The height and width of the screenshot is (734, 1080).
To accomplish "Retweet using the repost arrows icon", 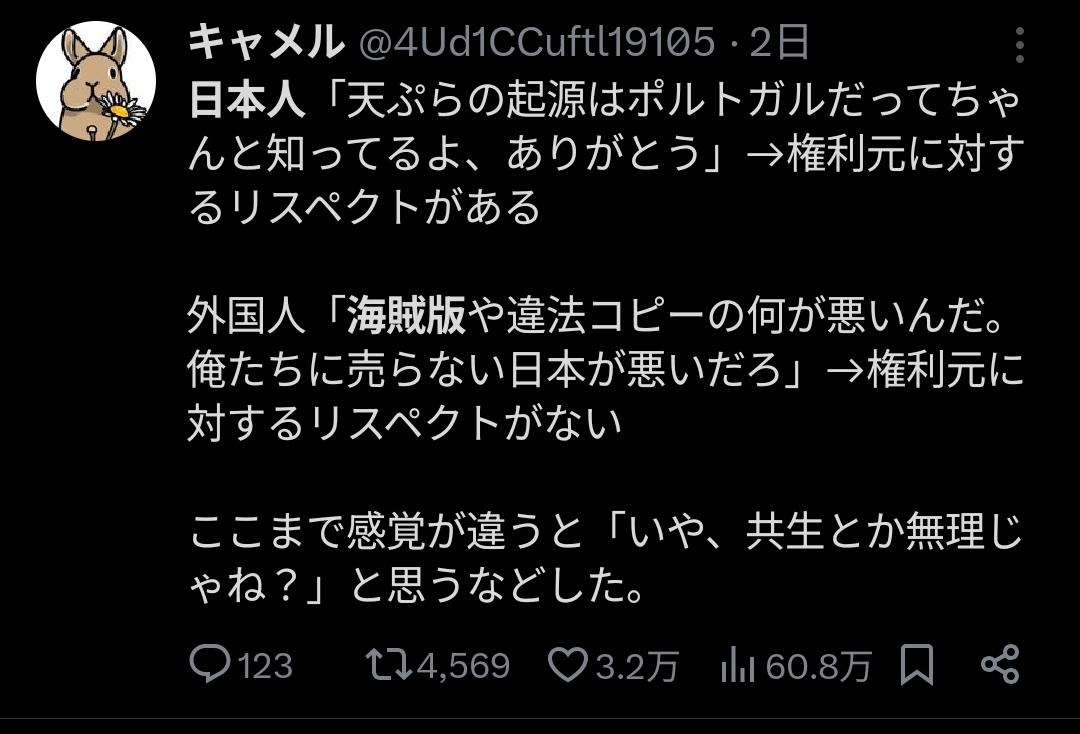I will click(x=388, y=665).
